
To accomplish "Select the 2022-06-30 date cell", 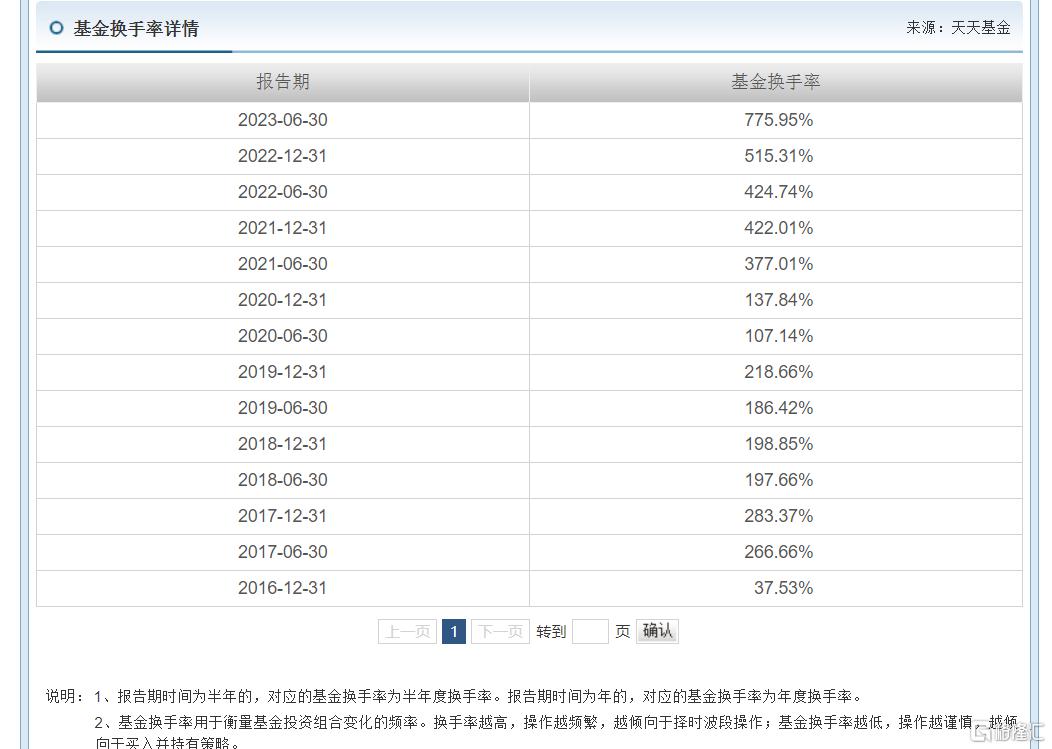I will pyautogui.click(x=282, y=192).
